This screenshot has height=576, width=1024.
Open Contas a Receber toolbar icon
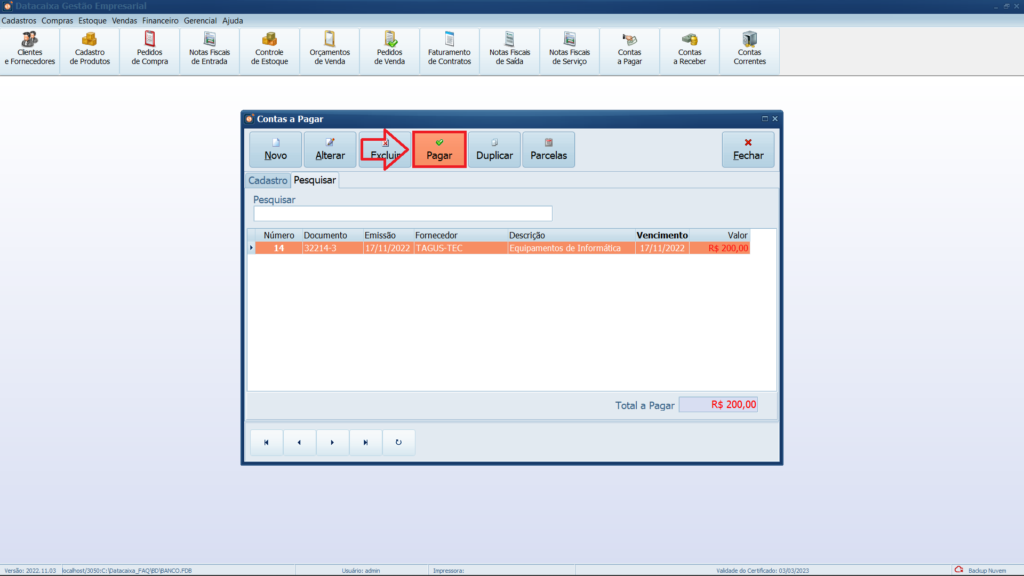coord(690,49)
